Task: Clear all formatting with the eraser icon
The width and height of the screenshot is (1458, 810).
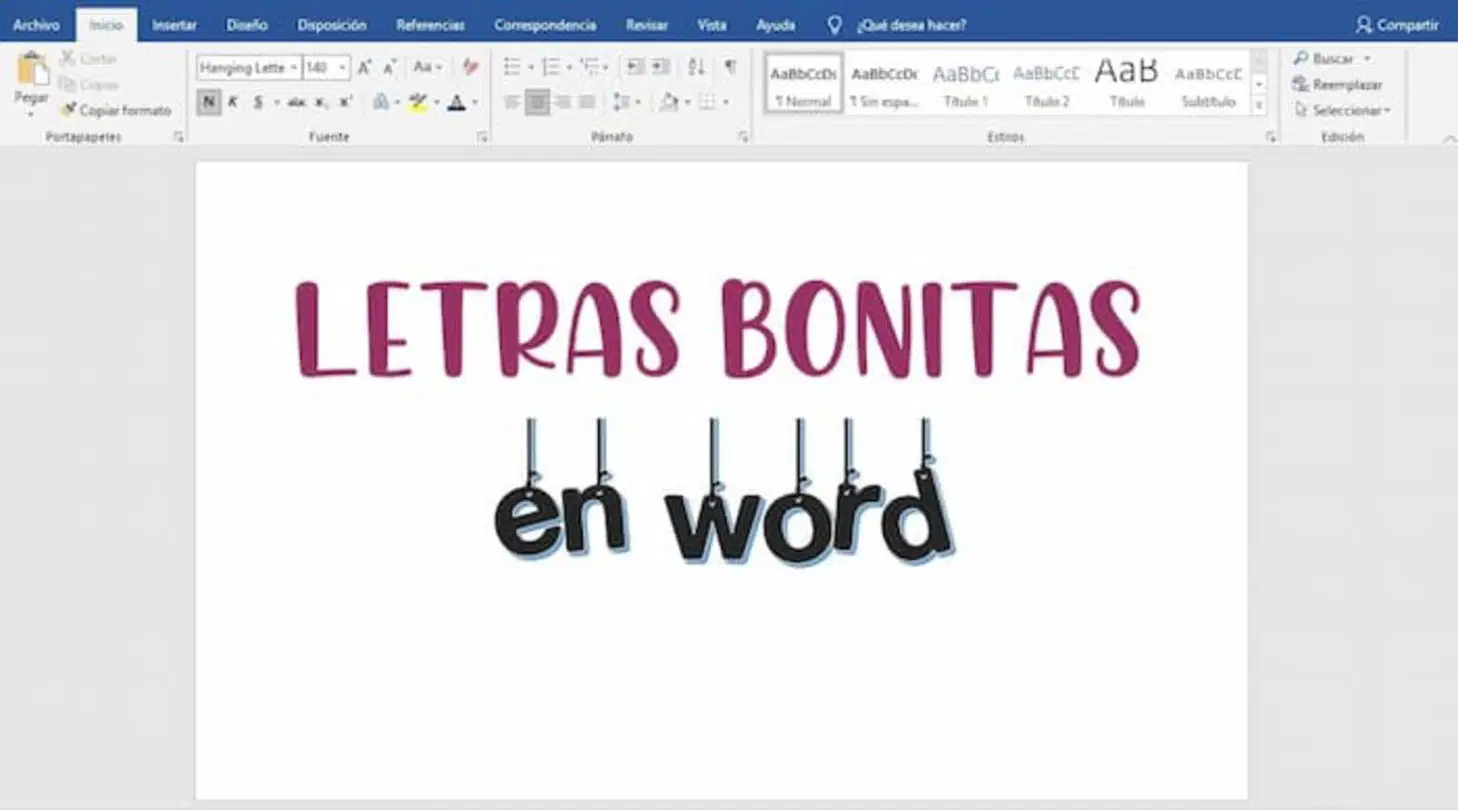Action: coord(471,67)
